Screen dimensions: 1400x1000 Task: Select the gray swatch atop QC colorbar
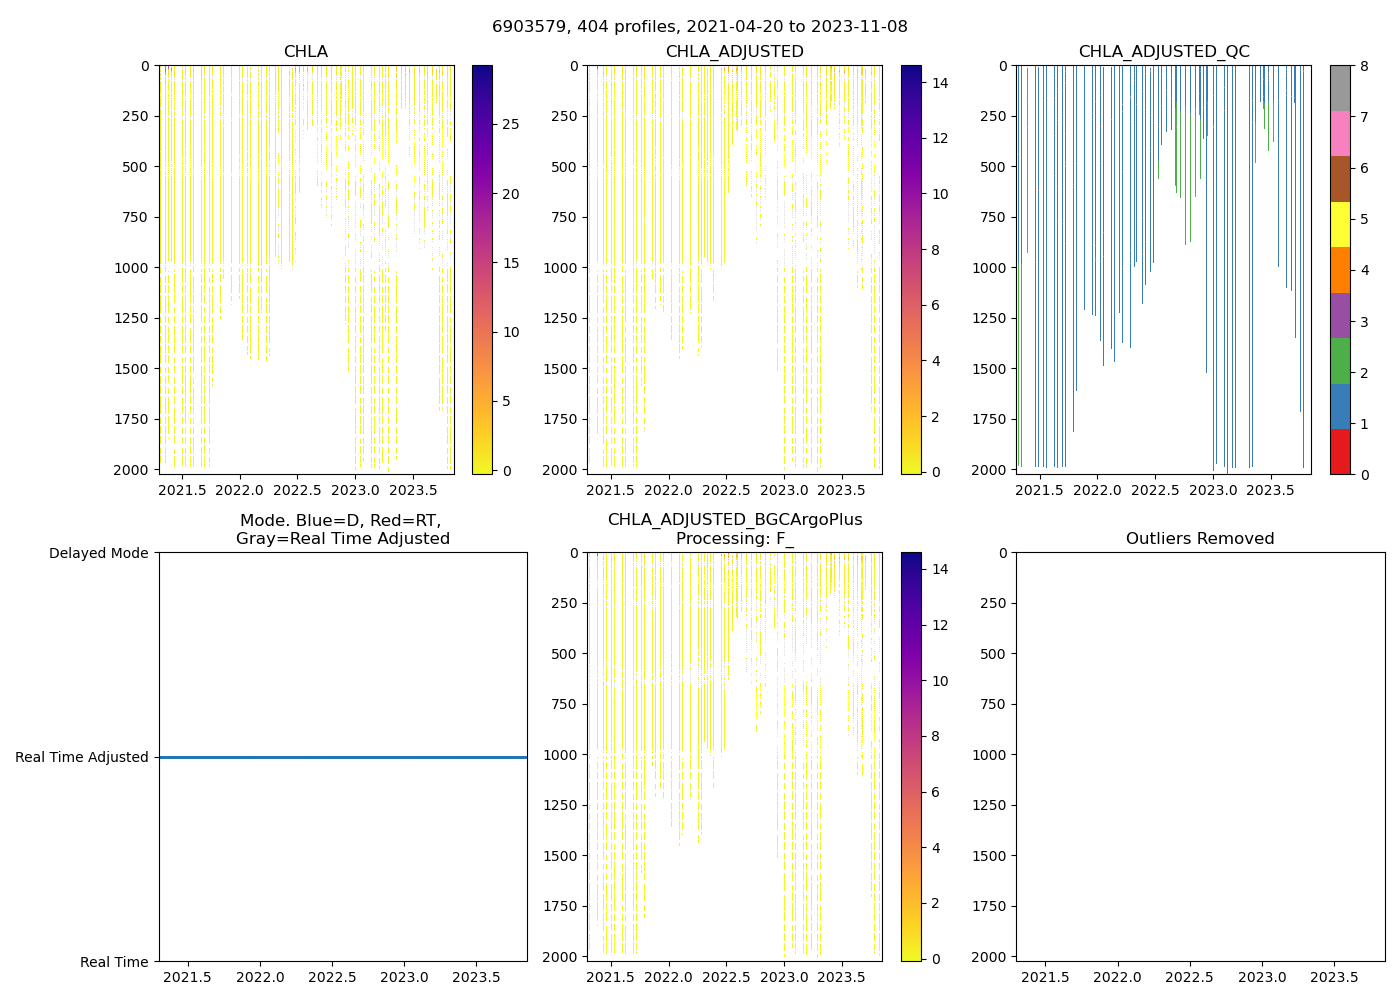[x=1340, y=88]
